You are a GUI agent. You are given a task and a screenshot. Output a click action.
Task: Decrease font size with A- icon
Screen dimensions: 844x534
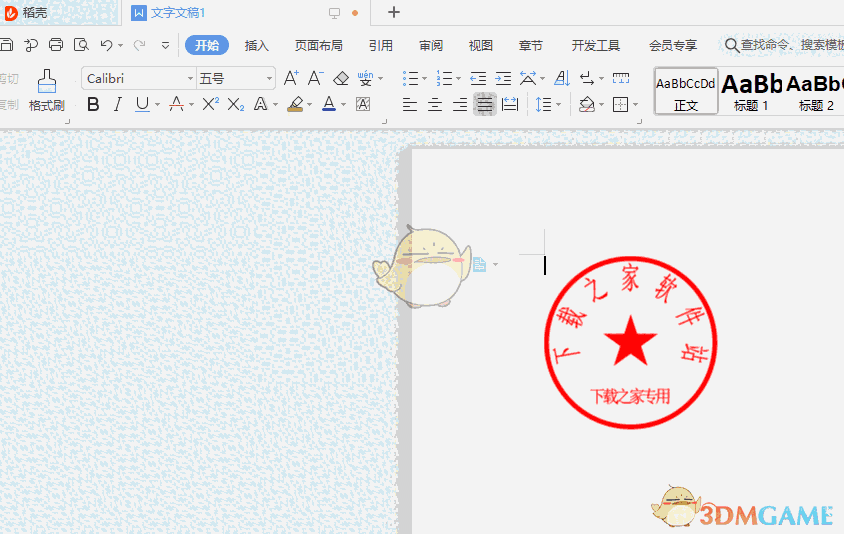point(315,79)
